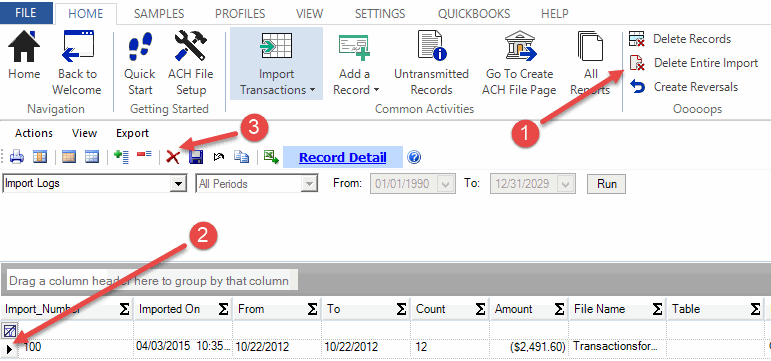Viewport: 771px width, 361px height.
Task: Click the Run button
Action: coord(607,184)
